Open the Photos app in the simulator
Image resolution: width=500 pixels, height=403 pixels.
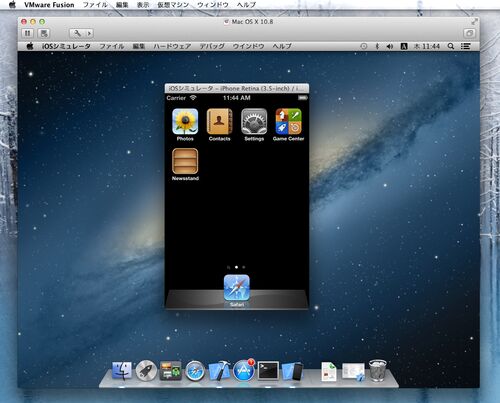[185, 122]
